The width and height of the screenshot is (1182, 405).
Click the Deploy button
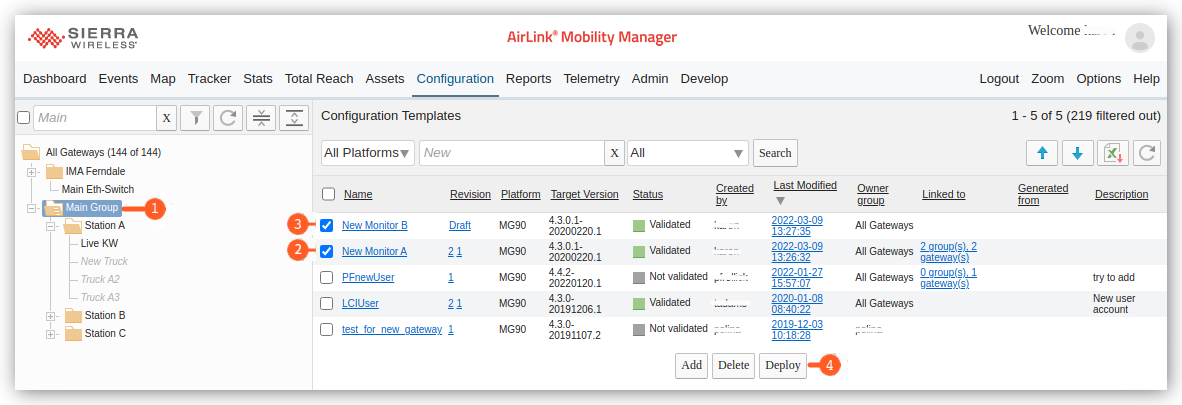click(782, 366)
